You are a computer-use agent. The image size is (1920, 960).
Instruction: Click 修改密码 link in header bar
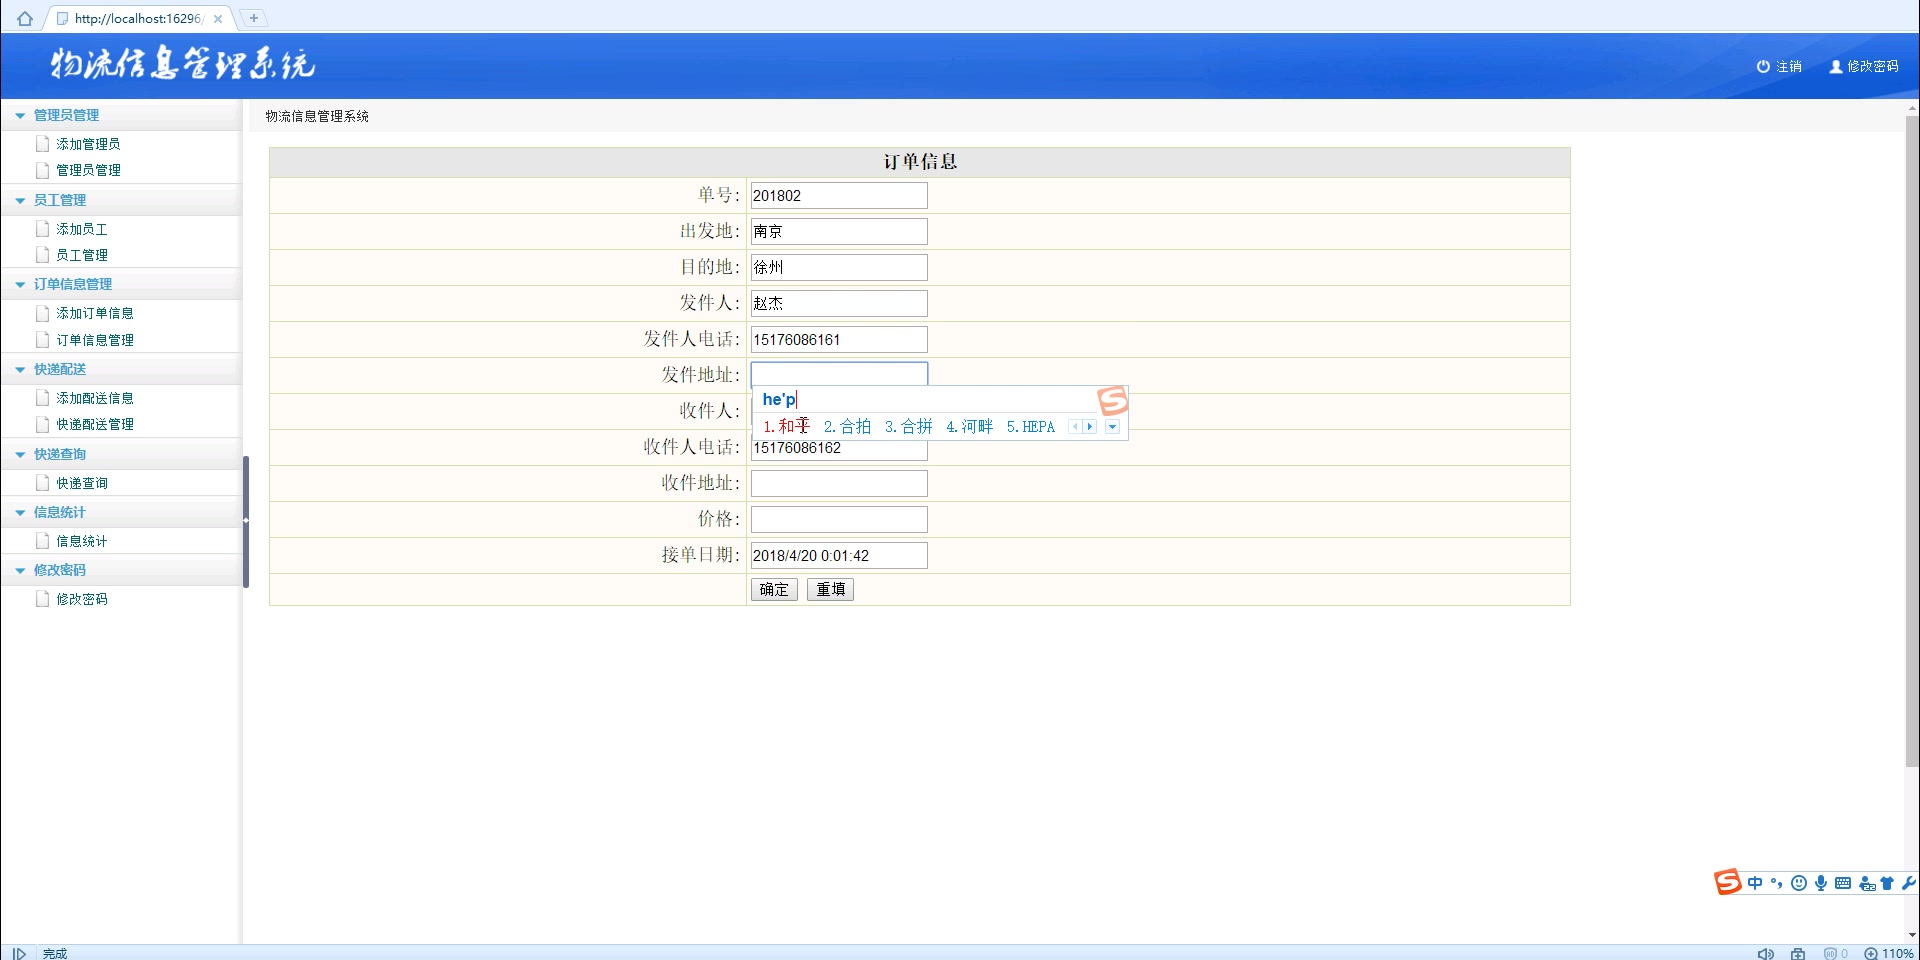tap(1864, 66)
